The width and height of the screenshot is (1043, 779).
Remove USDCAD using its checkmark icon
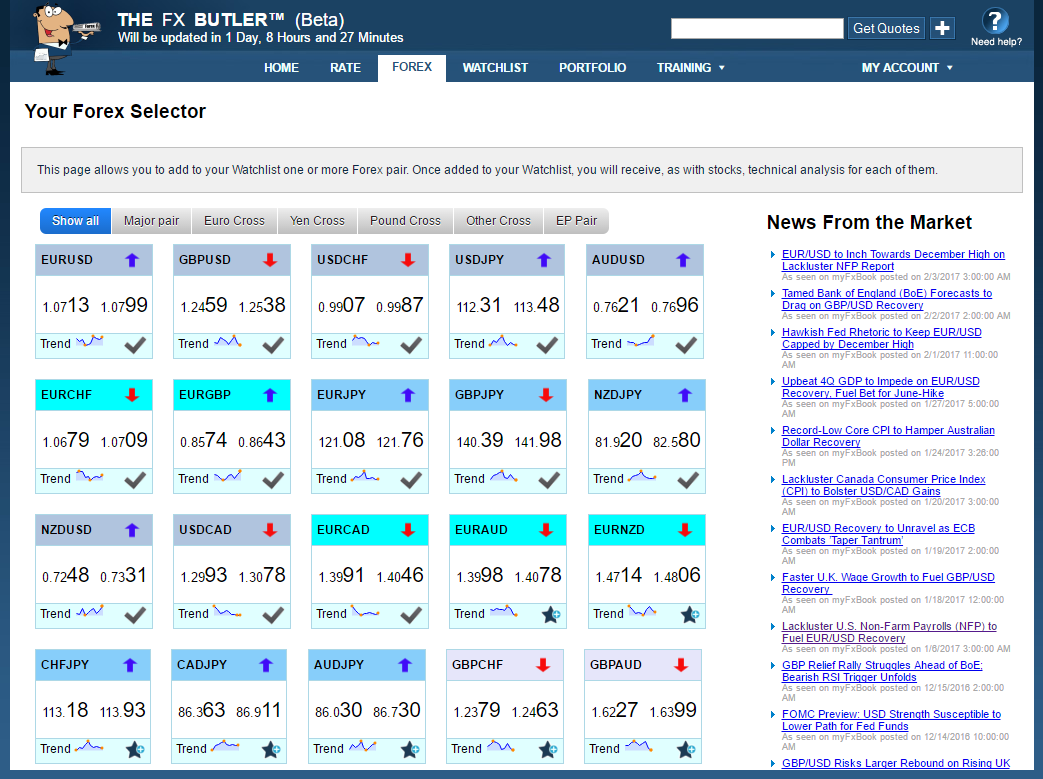273,615
